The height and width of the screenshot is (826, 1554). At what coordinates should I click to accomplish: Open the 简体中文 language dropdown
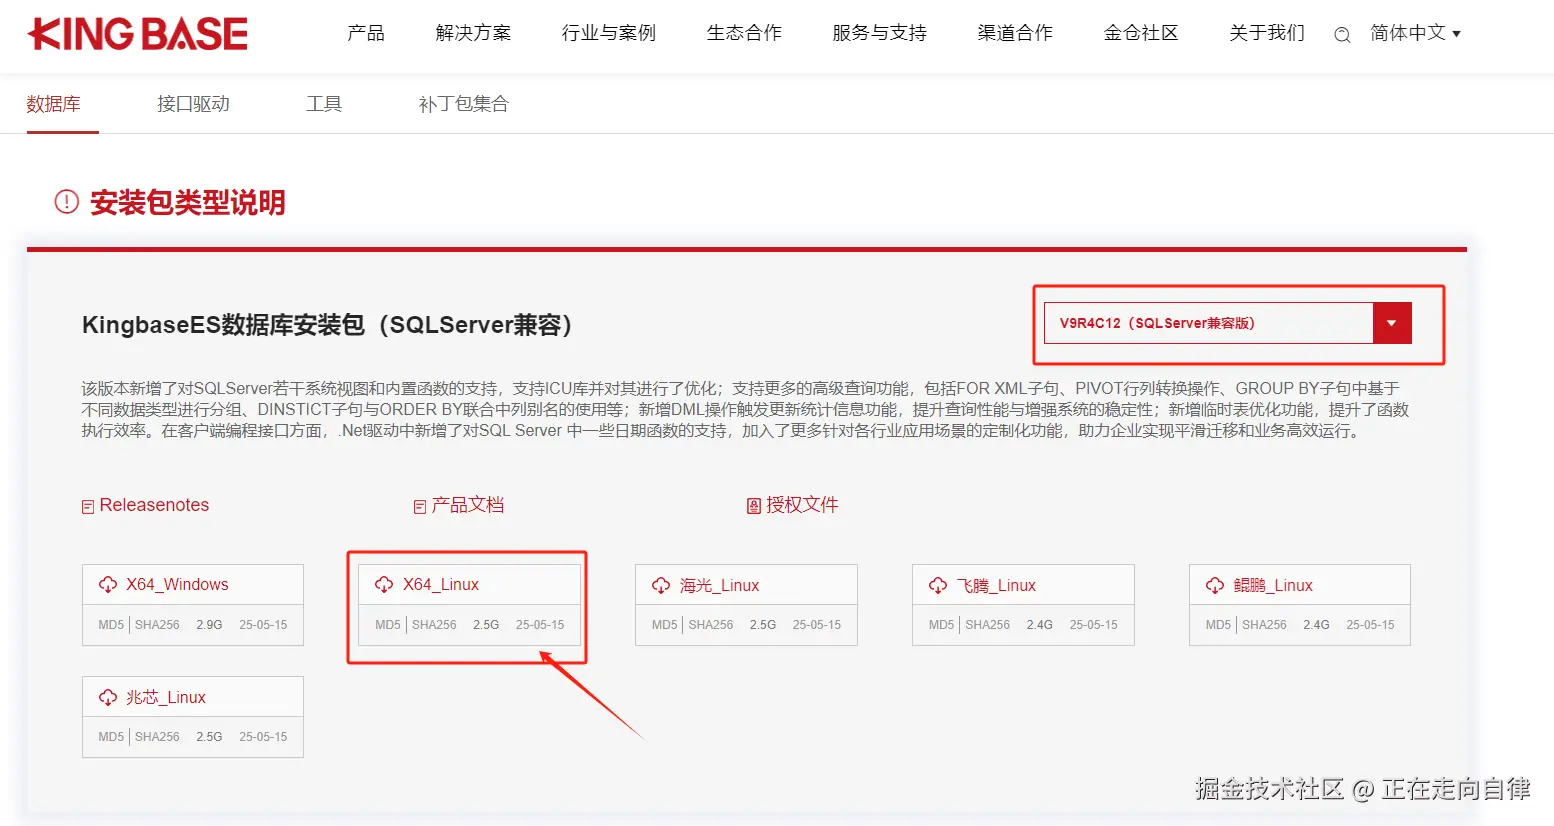pos(1415,33)
